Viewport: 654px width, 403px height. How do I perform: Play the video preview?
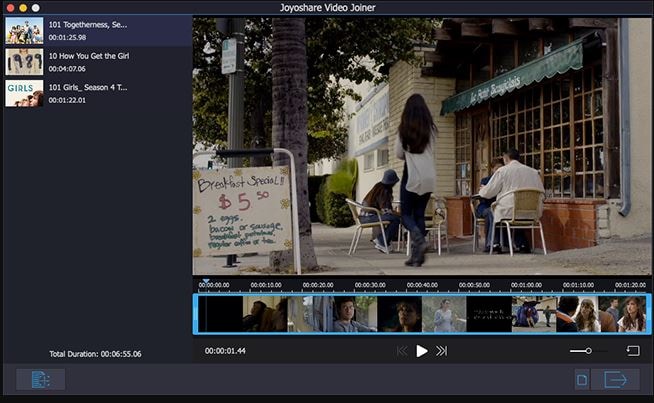[x=422, y=351]
